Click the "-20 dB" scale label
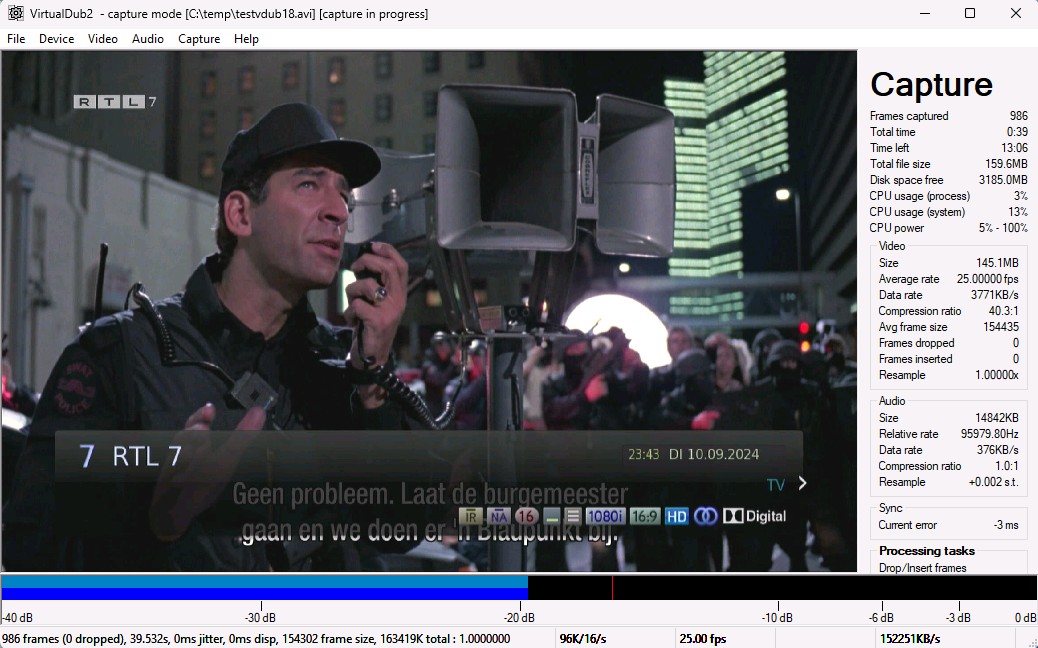This screenshot has width=1038, height=648. 519,618
